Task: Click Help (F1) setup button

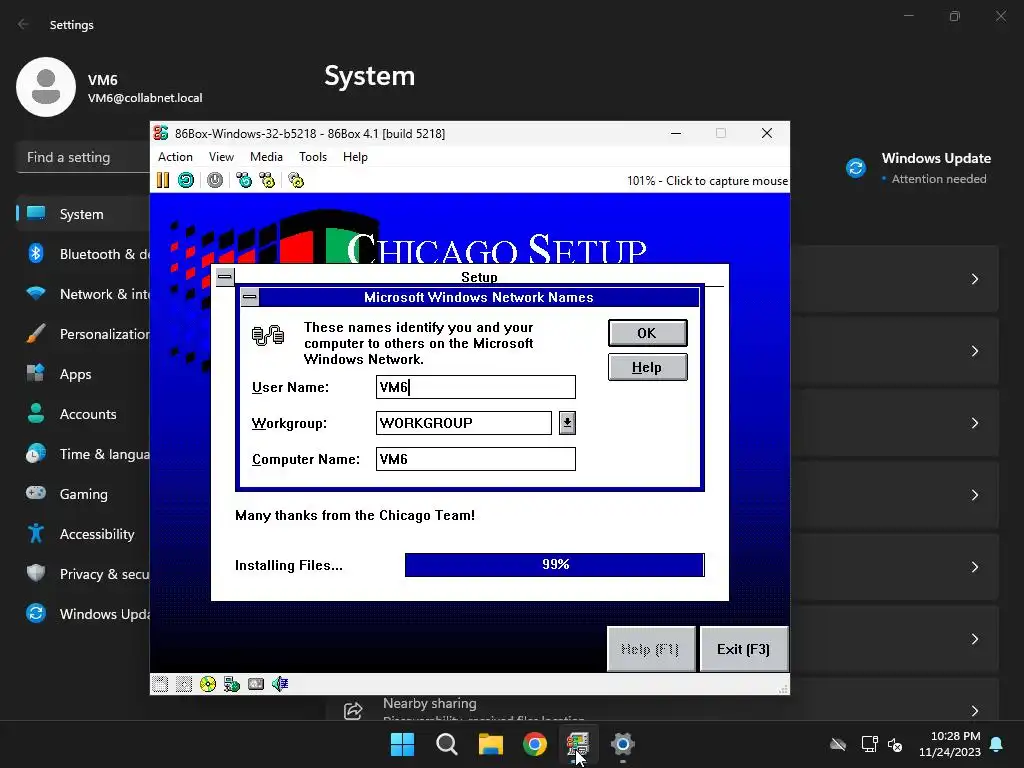Action: tap(650, 648)
